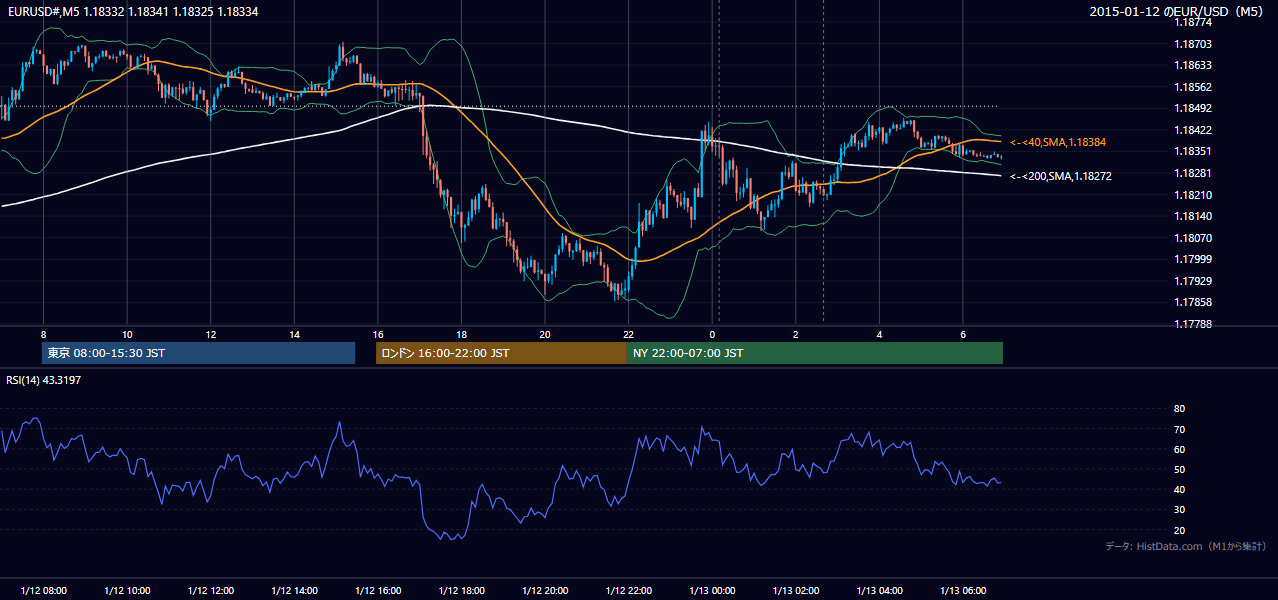Click price axis label 1.17999
This screenshot has width=1278, height=600.
[x=1193, y=259]
